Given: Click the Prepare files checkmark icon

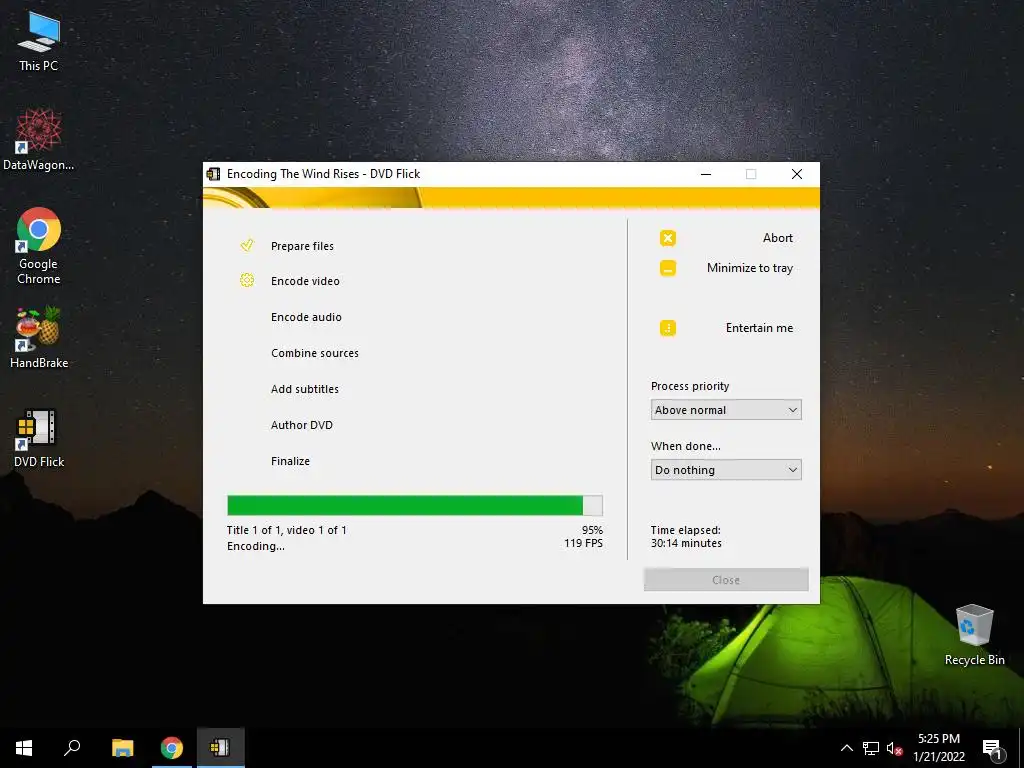Looking at the screenshot, I should coord(247,246).
